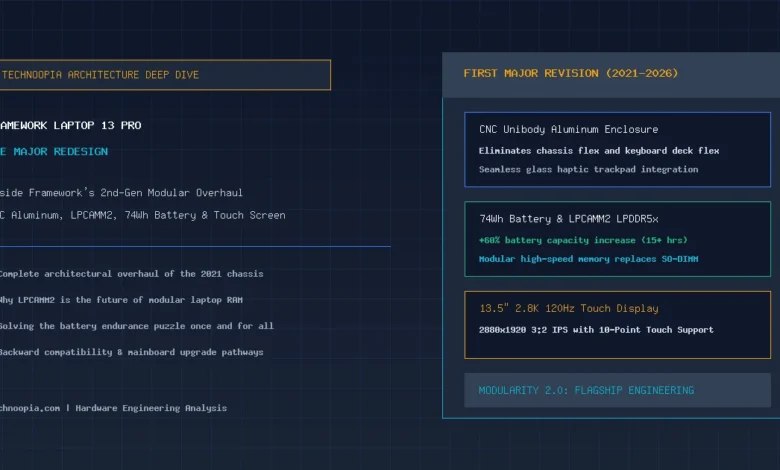Select the architectural overhaul of the 2021 chassis line
This screenshot has width=780, height=470.
[x=131, y=274]
